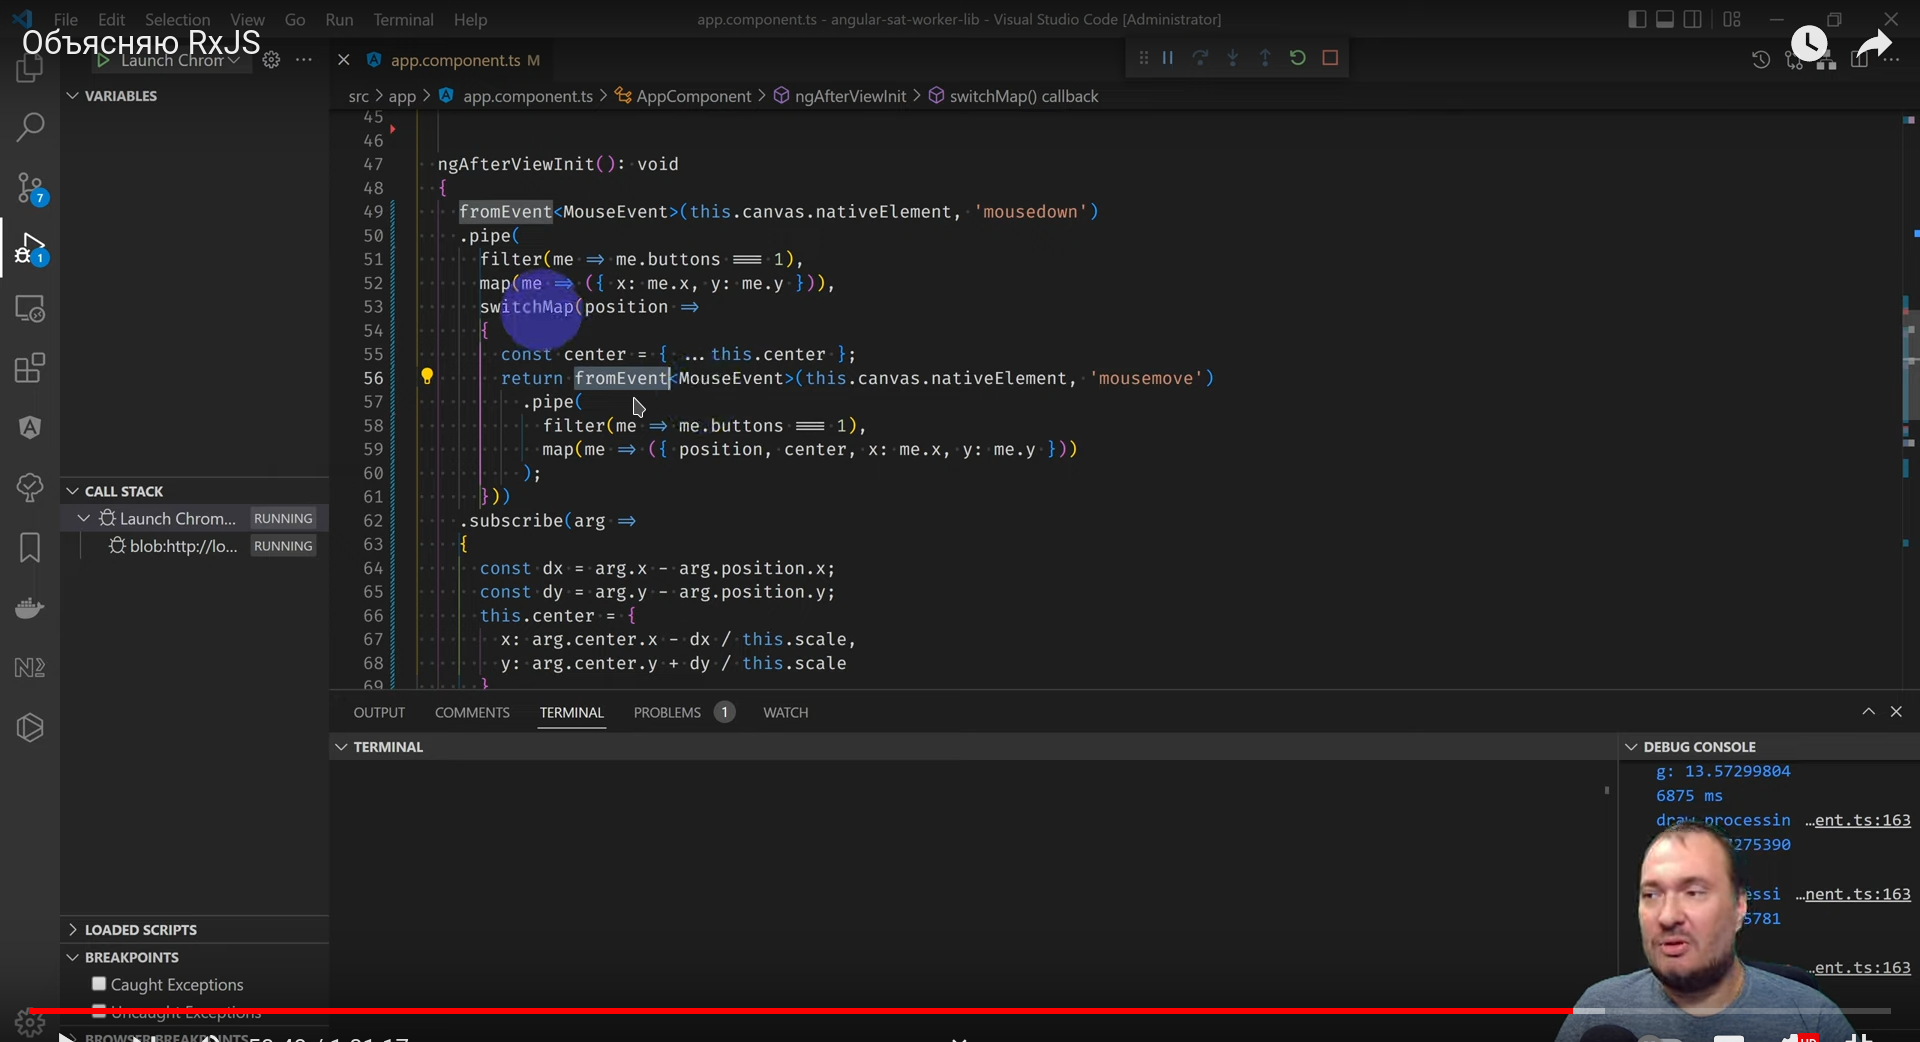This screenshot has height=1042, width=1920.
Task: Collapse the BREAKPOINTS section
Action: click(73, 957)
